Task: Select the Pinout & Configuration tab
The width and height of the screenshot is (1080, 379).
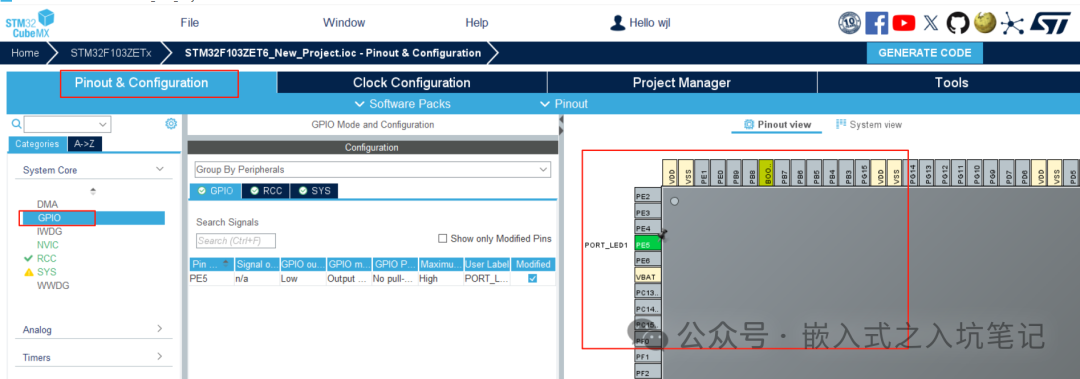Action: click(141, 83)
